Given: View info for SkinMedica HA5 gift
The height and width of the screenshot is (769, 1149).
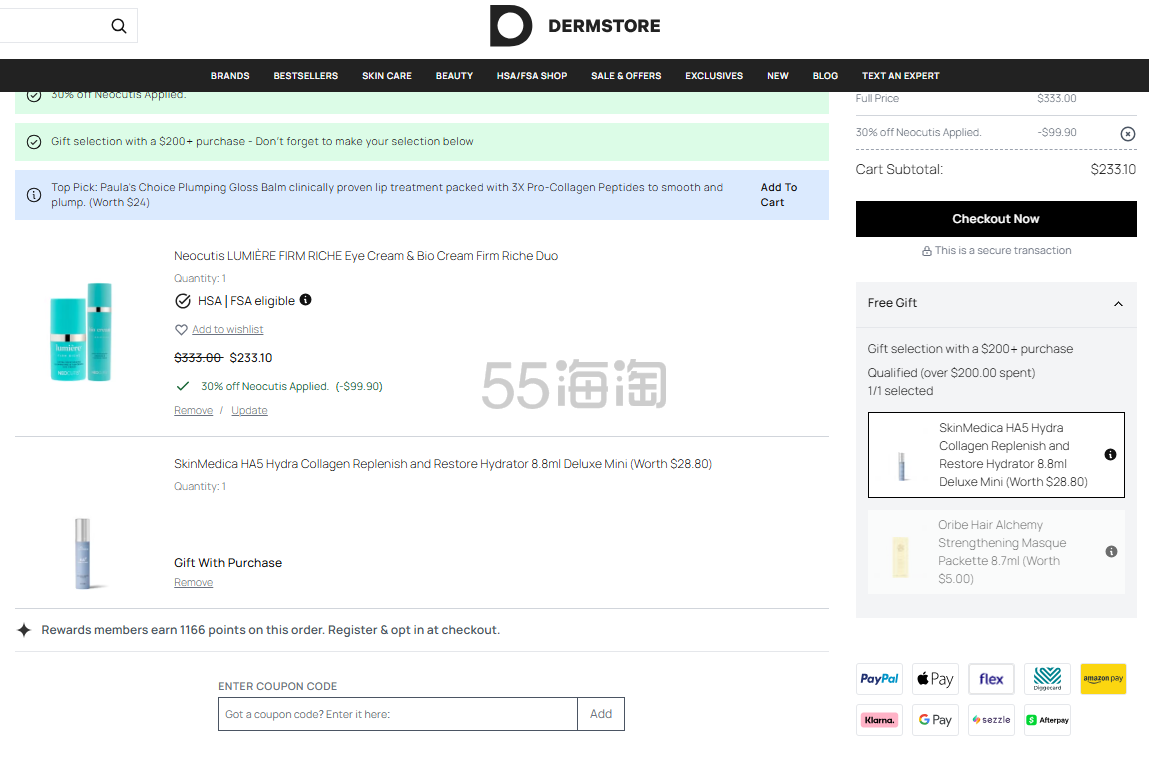Looking at the screenshot, I should 1110,455.
